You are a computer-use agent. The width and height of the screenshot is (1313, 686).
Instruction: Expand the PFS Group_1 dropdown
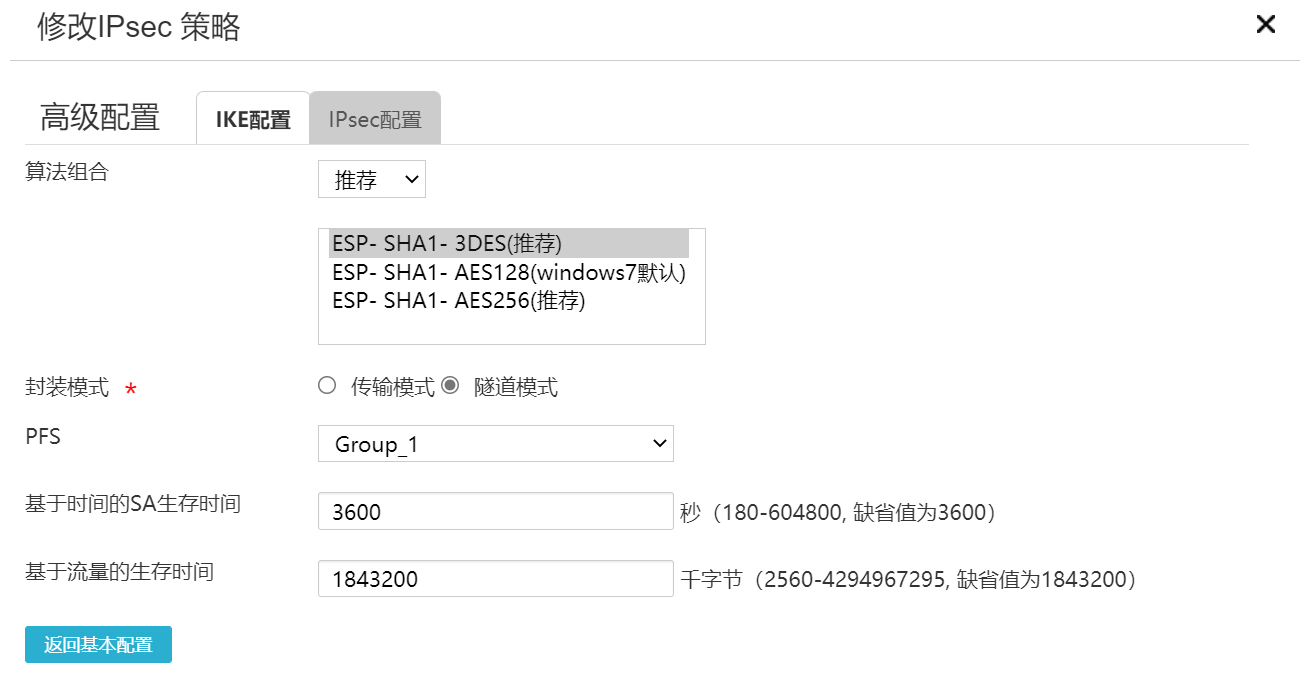[495, 444]
